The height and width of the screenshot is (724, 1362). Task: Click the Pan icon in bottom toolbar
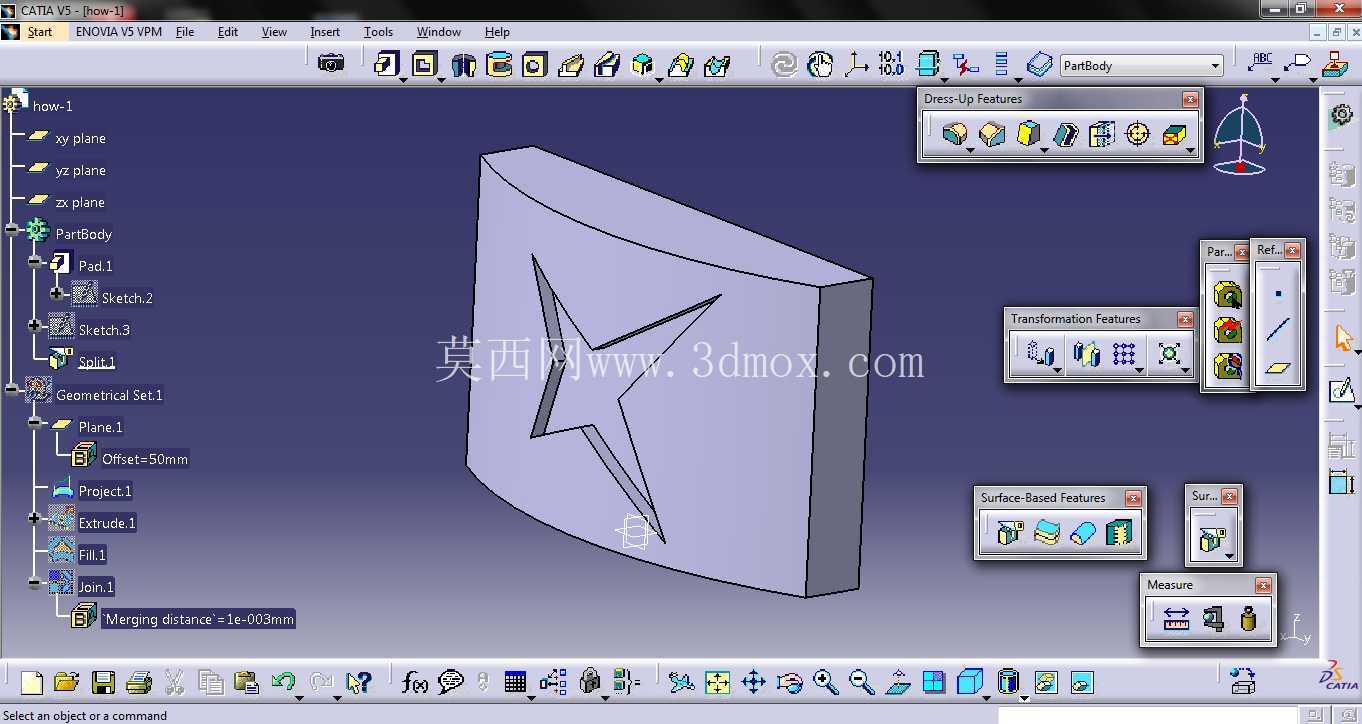click(754, 683)
